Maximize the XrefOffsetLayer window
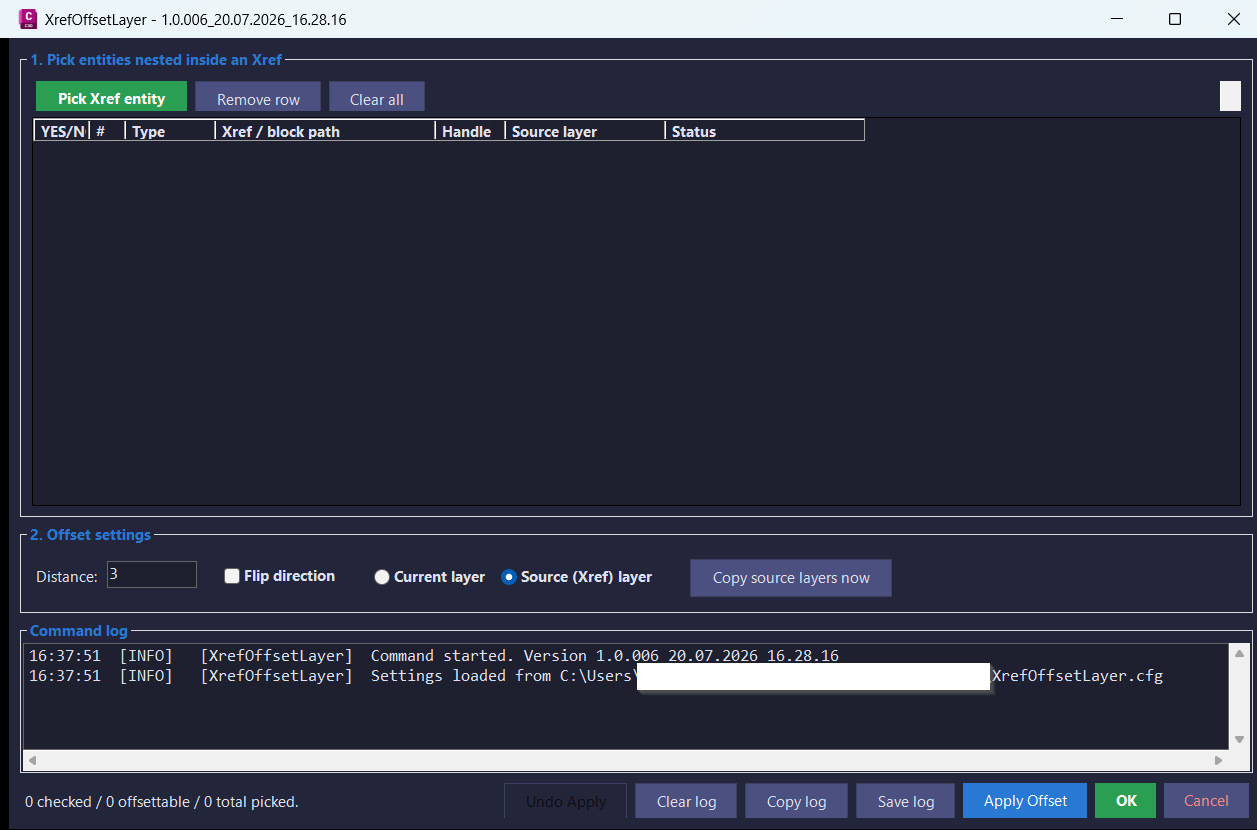The height and width of the screenshot is (830, 1257). (x=1175, y=19)
